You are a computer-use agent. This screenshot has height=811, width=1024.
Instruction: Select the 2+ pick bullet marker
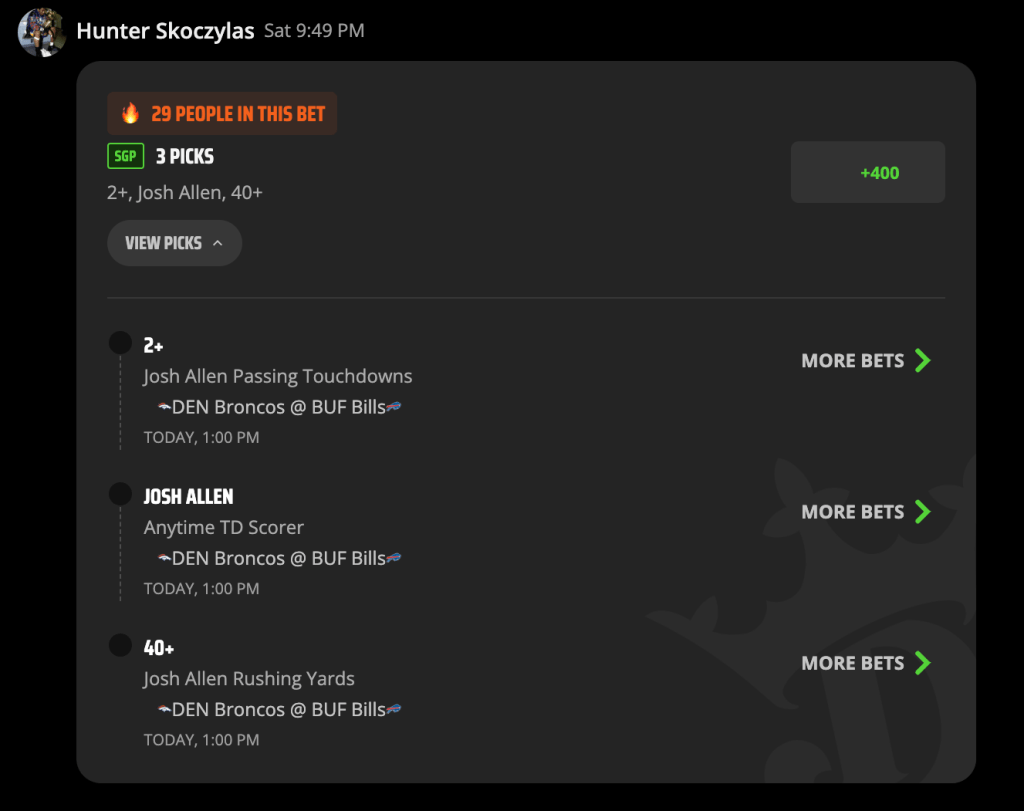point(120,343)
